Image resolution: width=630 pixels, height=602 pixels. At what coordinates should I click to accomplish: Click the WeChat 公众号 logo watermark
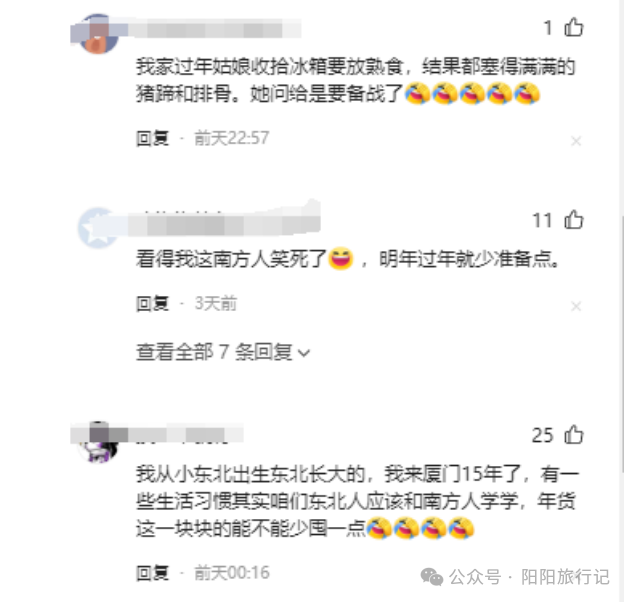pyautogui.click(x=432, y=577)
